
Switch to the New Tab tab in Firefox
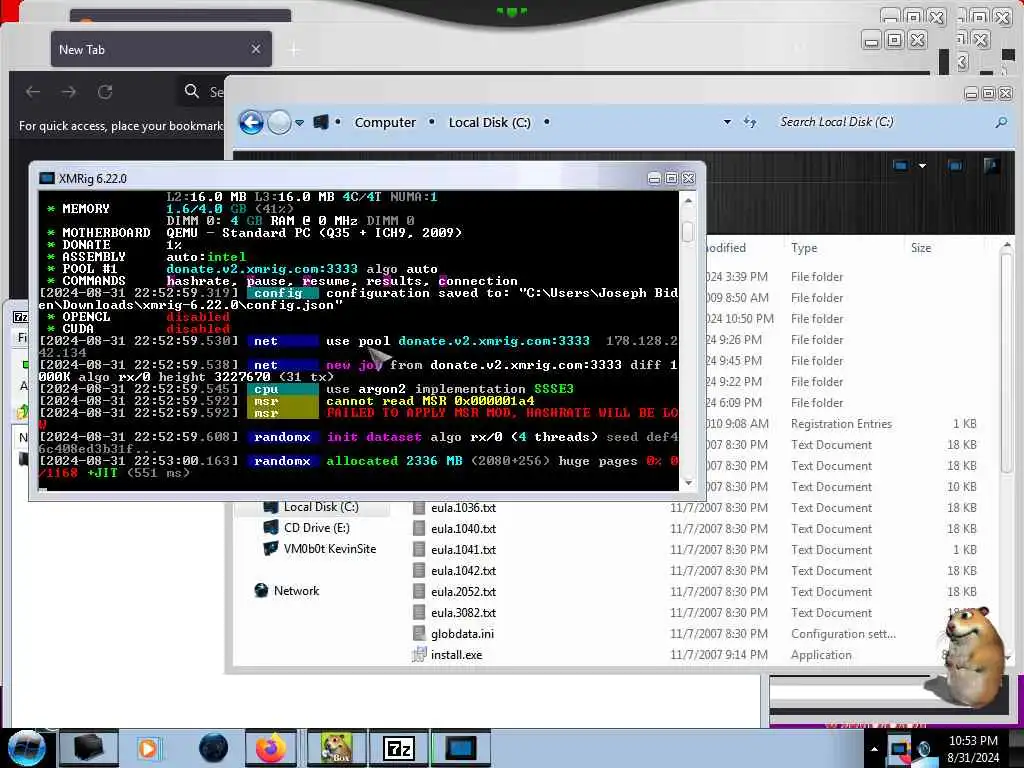tap(161, 49)
